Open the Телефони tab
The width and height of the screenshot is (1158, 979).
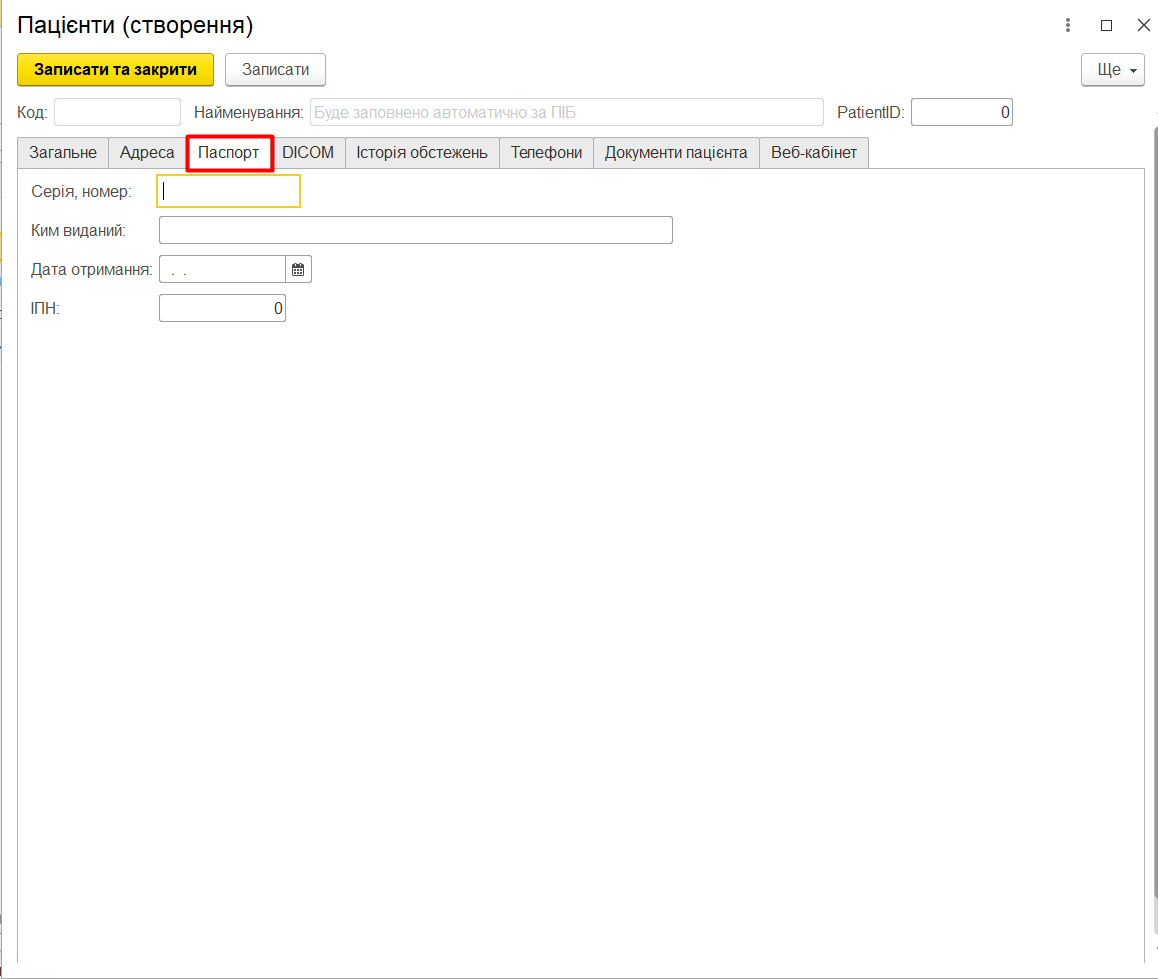click(x=546, y=153)
